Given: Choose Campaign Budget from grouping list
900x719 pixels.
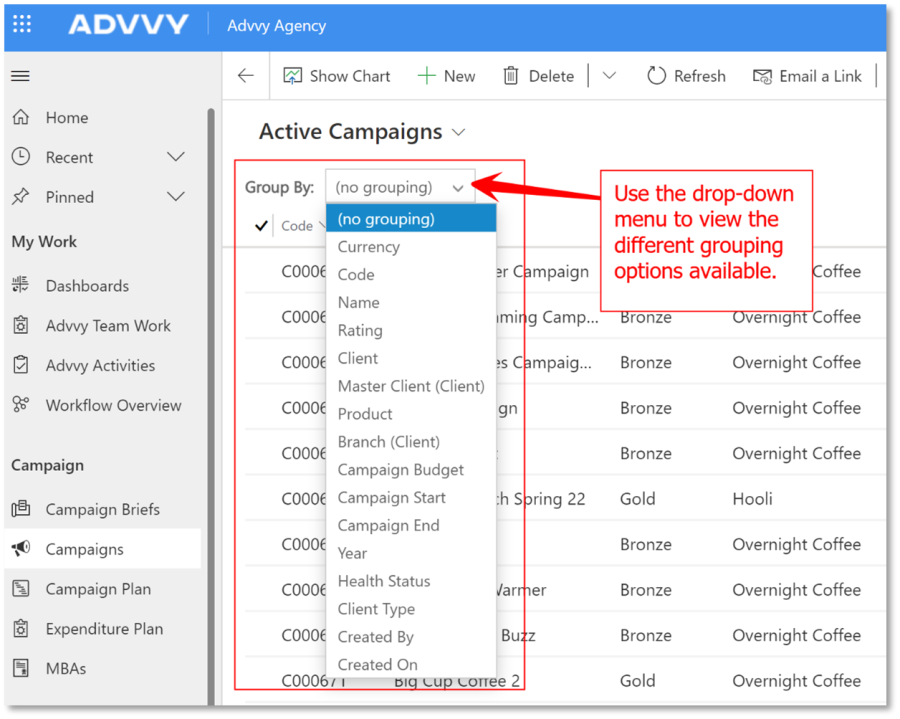Looking at the screenshot, I should pyautogui.click(x=400, y=469).
